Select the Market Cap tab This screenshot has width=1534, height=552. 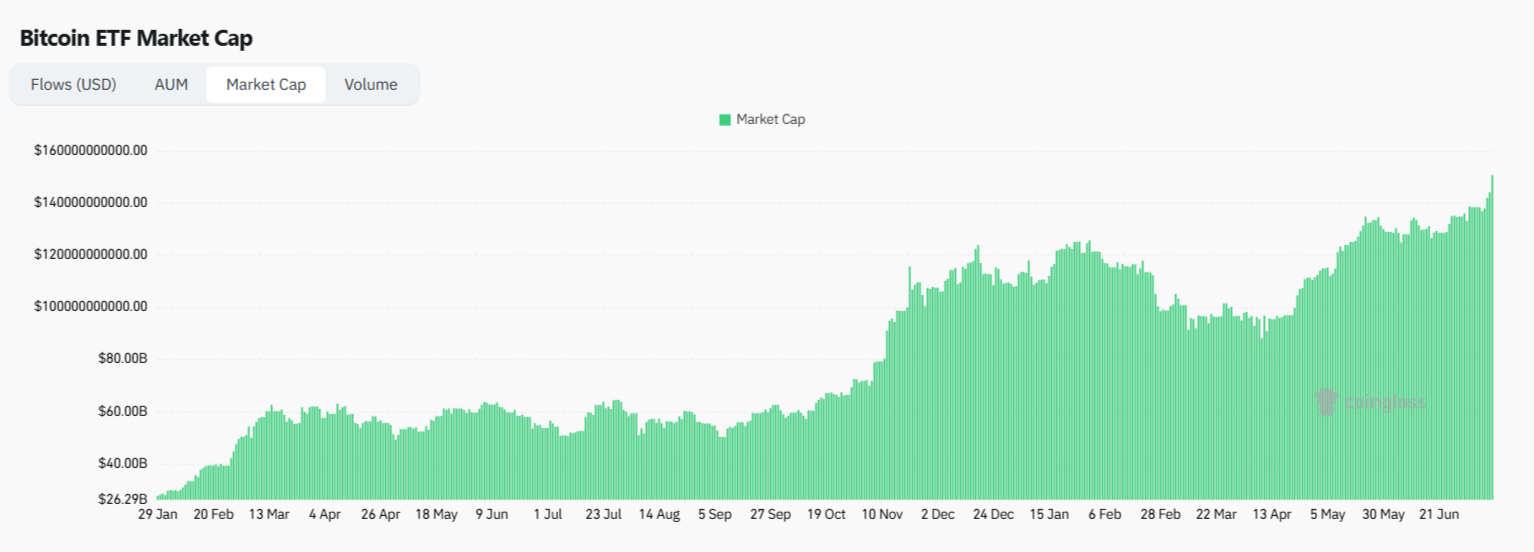(x=266, y=85)
